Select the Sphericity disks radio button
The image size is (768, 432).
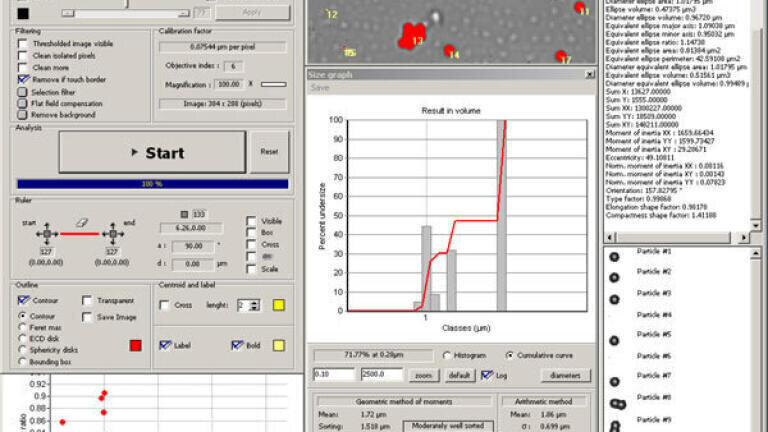pos(22,350)
